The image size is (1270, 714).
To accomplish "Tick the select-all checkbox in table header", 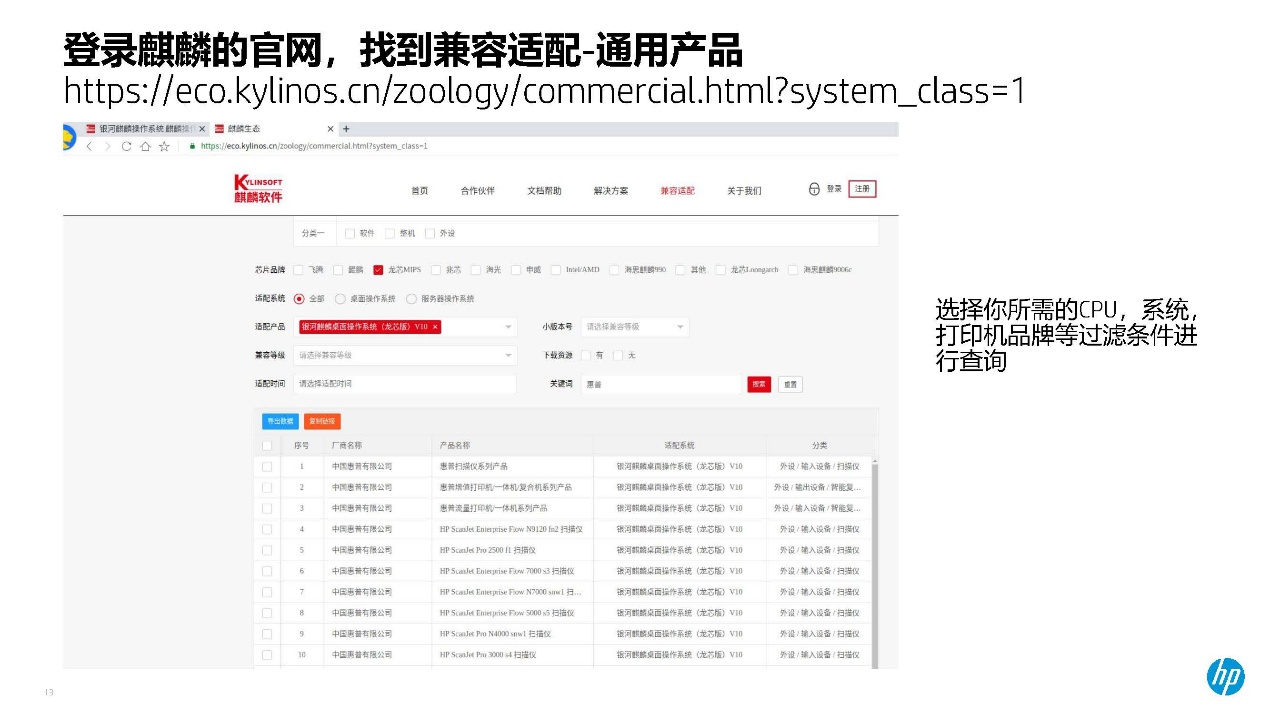I will tap(267, 445).
